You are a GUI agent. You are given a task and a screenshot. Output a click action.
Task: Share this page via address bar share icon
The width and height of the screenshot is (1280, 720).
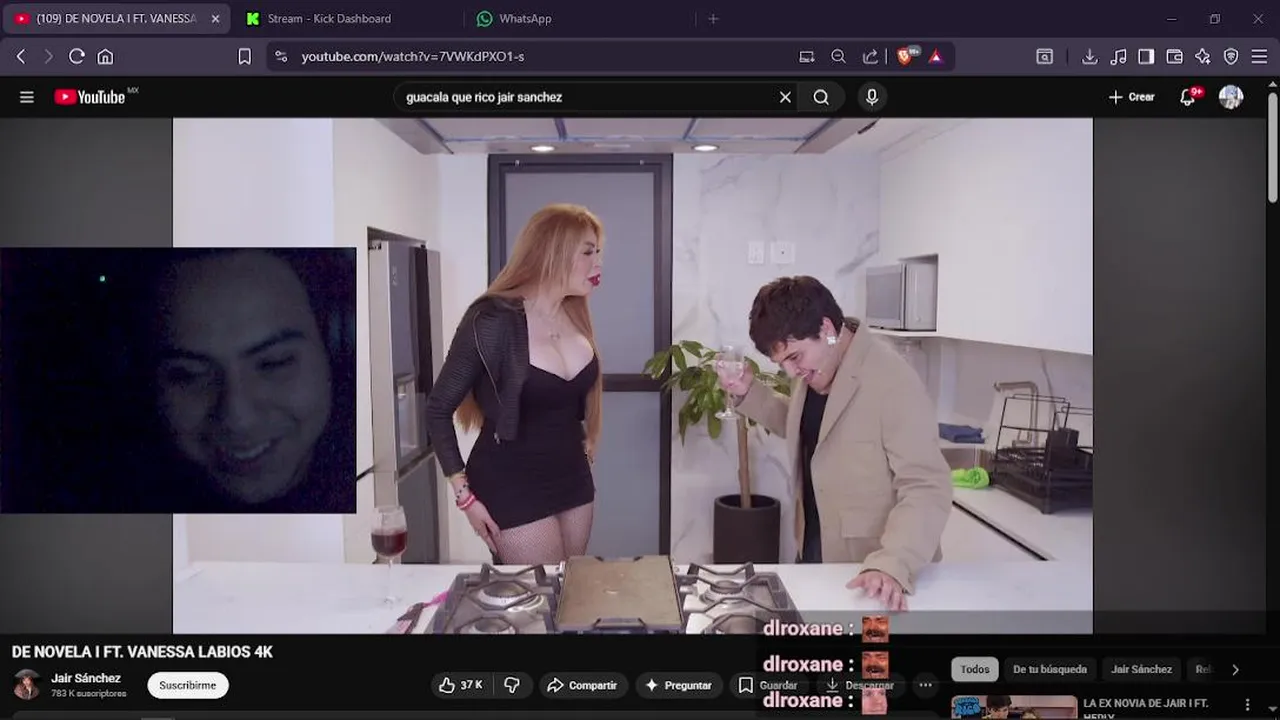[x=870, y=57]
